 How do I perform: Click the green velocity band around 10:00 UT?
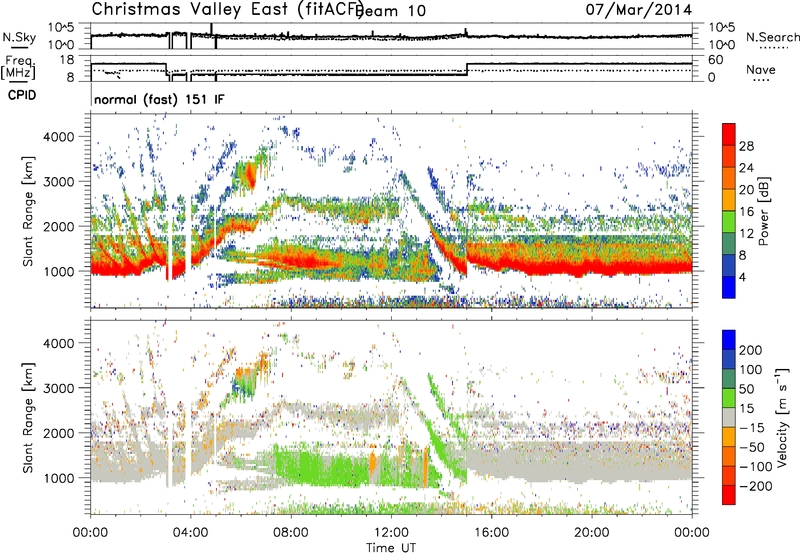[x=327, y=467]
